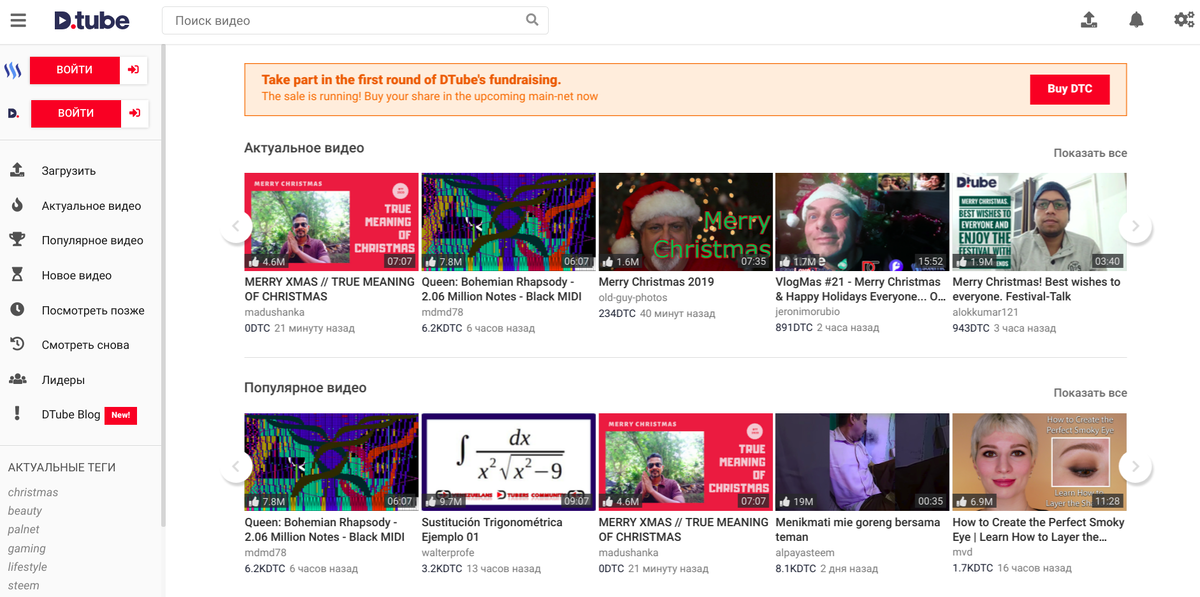Image resolution: width=1200 pixels, height=597 pixels.
Task: Open the hamburger menu icon
Action: point(18,20)
